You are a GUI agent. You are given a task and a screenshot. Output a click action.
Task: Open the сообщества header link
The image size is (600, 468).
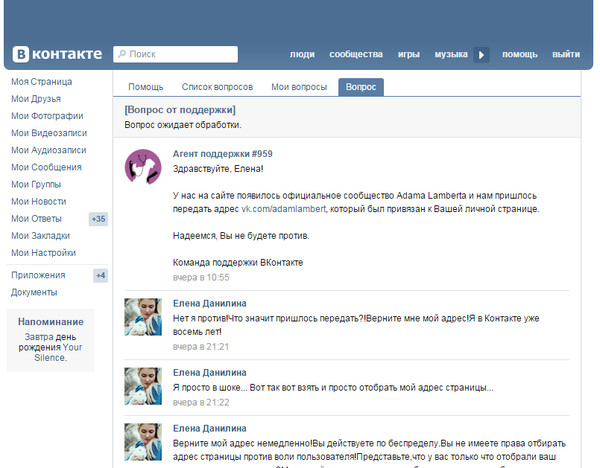click(x=356, y=54)
